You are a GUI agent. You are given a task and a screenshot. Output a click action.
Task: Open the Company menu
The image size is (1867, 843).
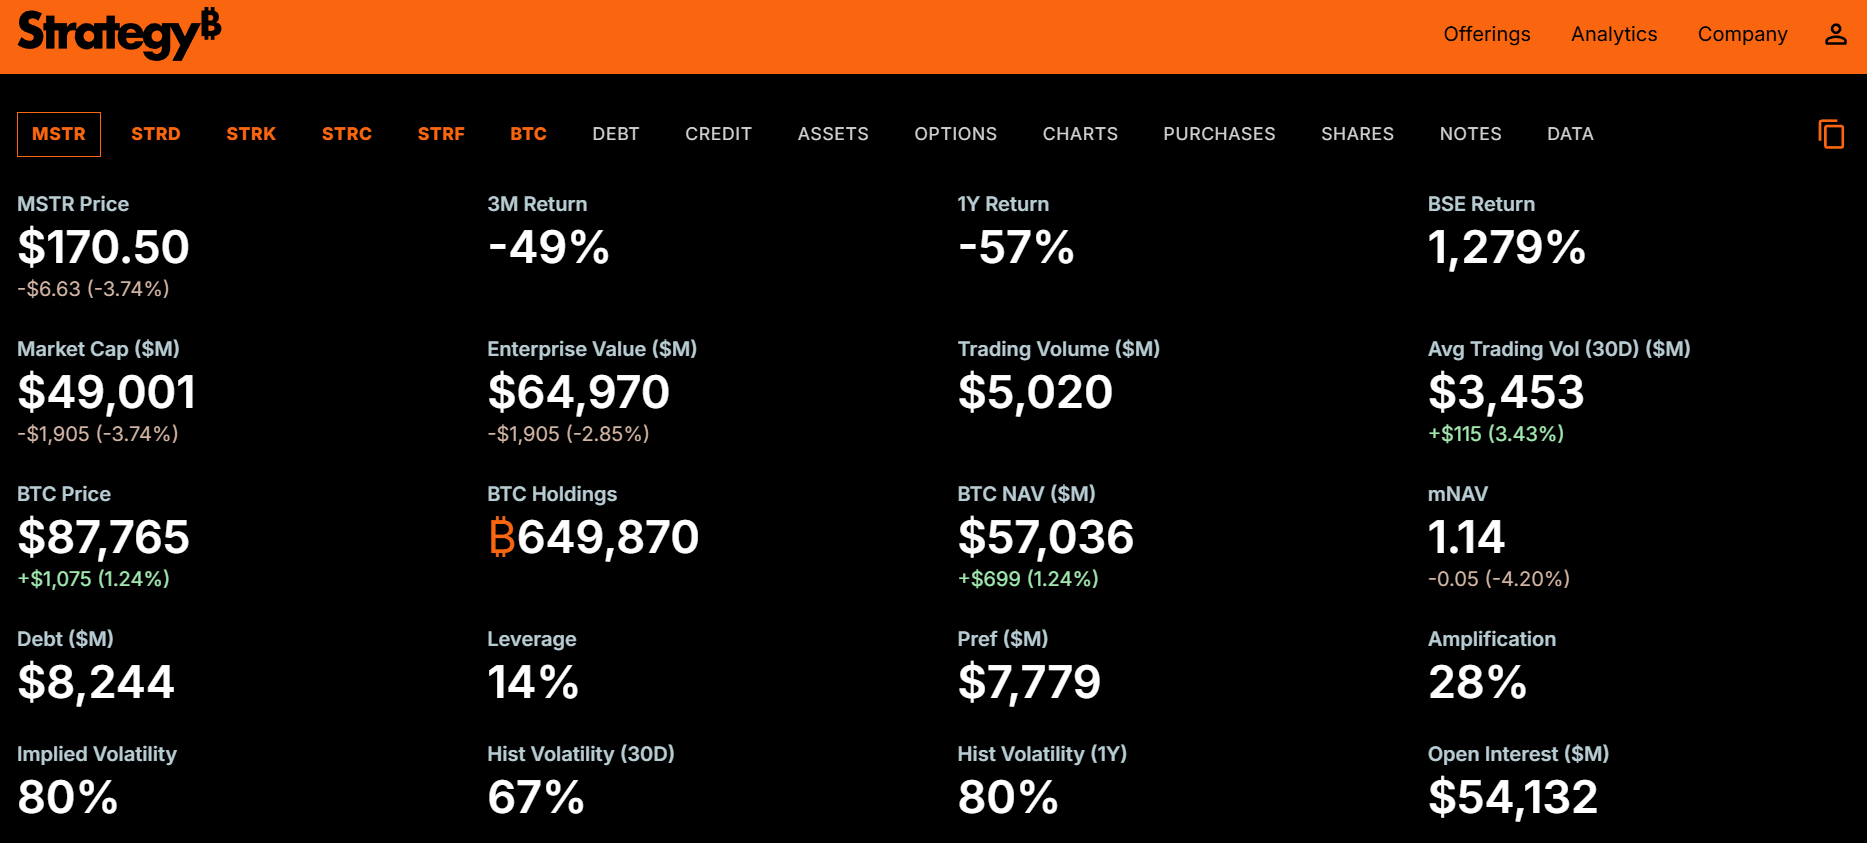[x=1742, y=35]
